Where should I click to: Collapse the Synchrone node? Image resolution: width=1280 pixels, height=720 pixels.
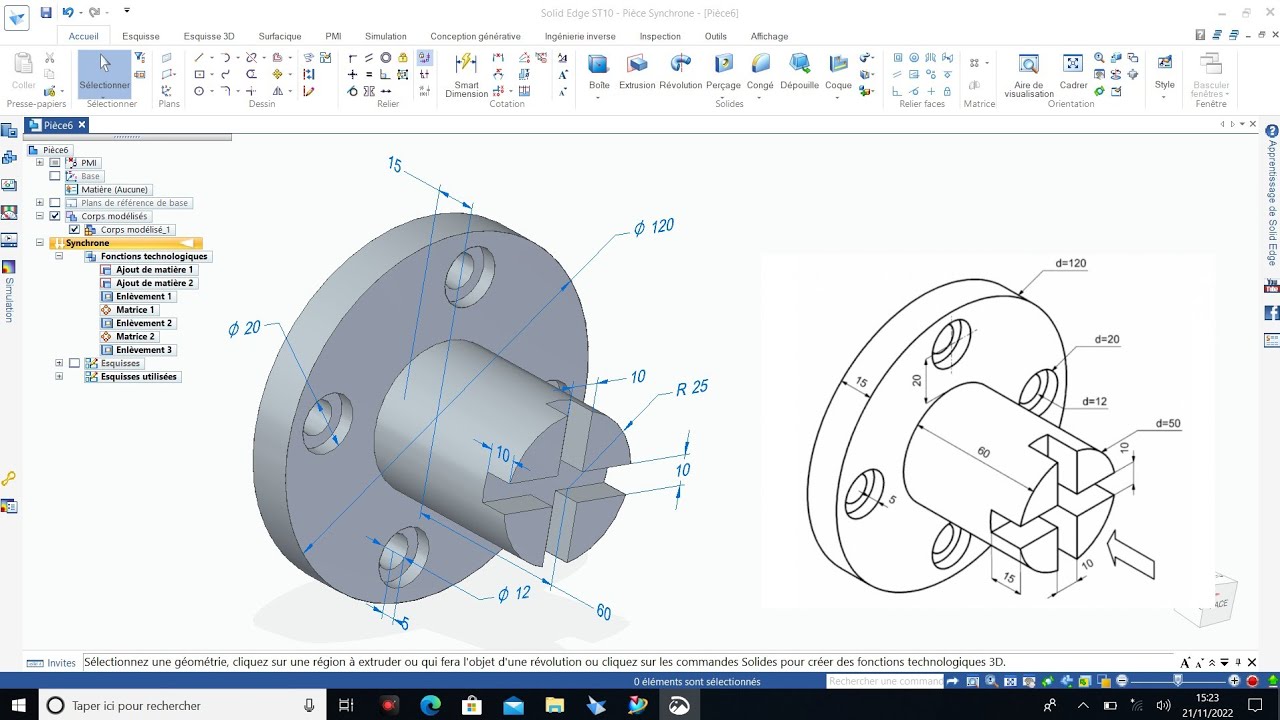(x=40, y=243)
